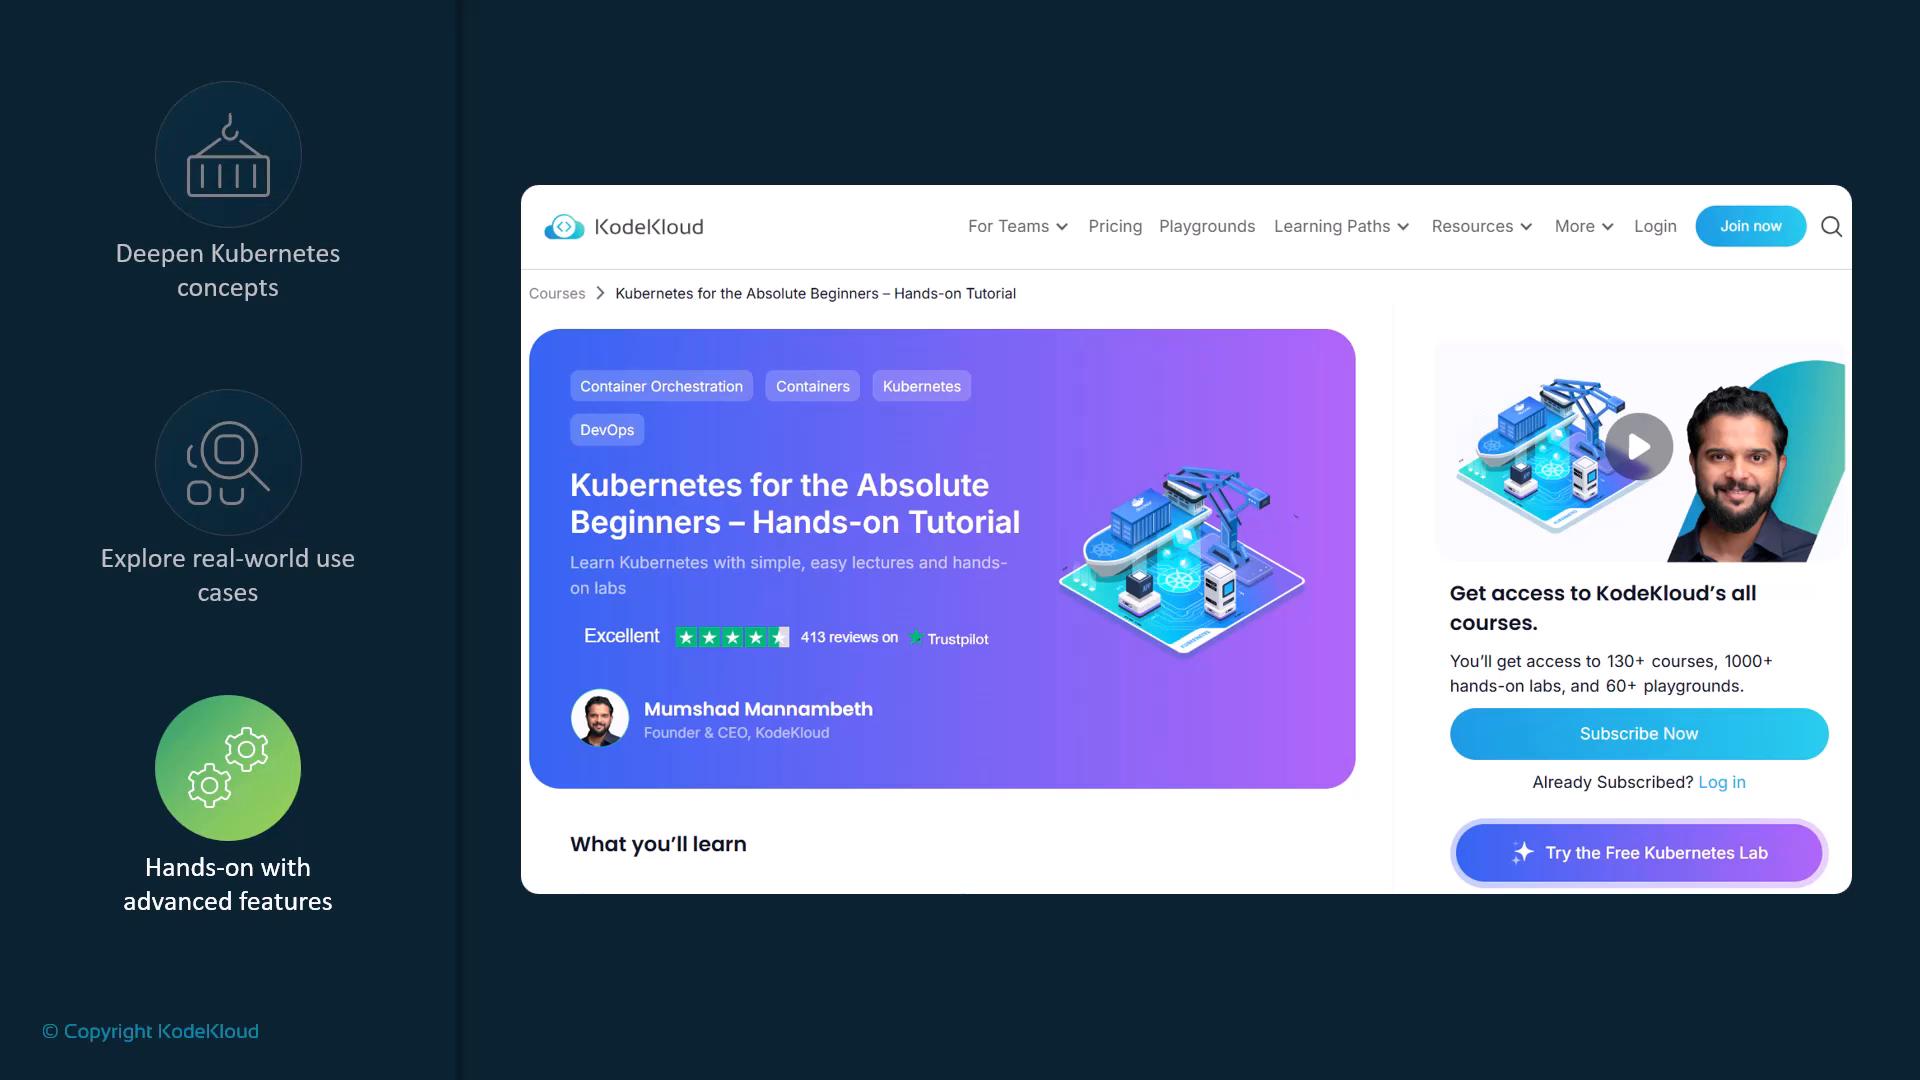Select the Container Orchestration tag
This screenshot has height=1080, width=1920.
[661, 386]
